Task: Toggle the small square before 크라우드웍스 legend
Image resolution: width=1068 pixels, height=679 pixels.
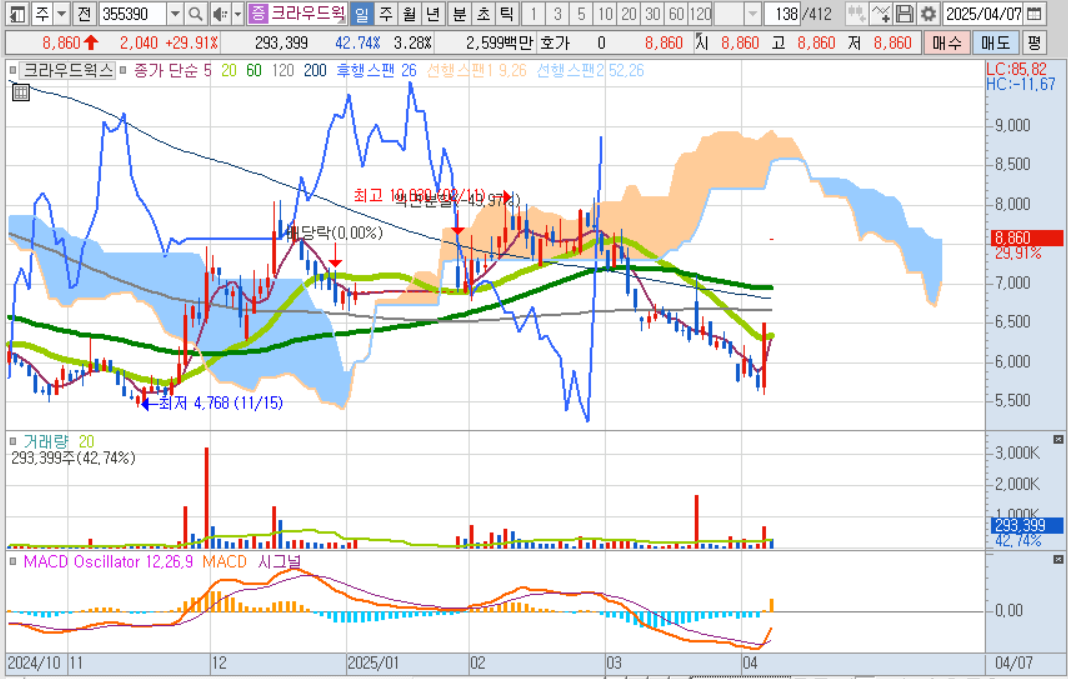Action: pyautogui.click(x=13, y=70)
